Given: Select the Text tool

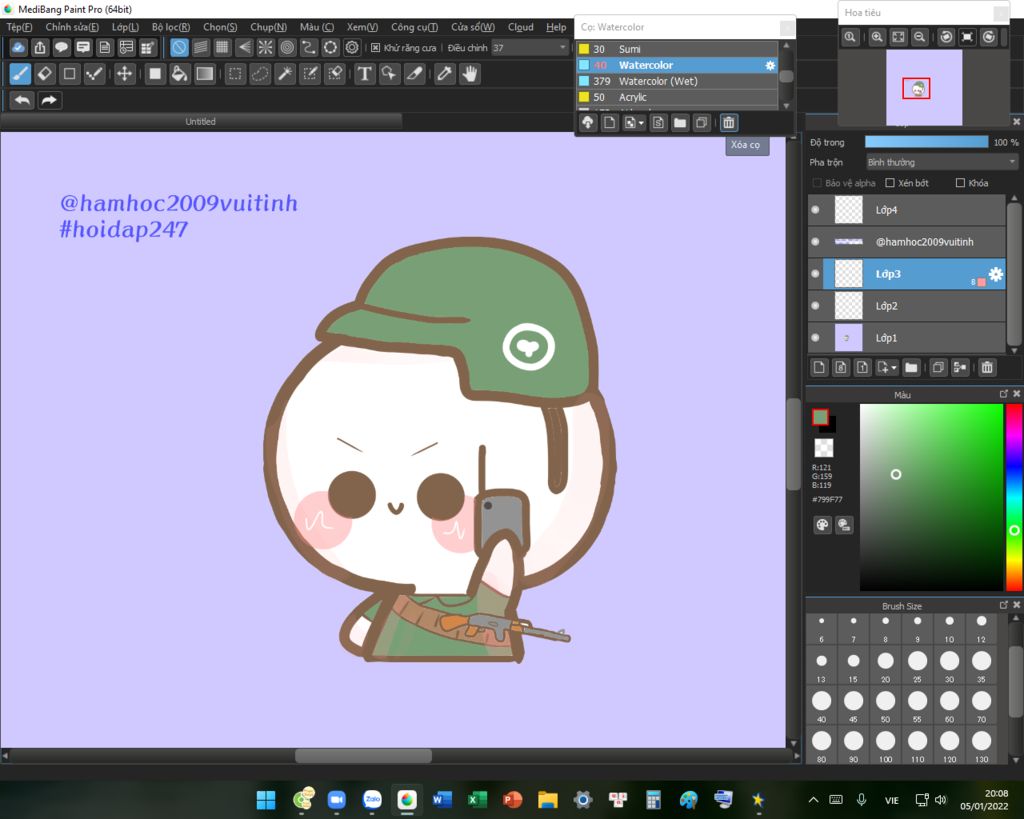Looking at the screenshot, I should (364, 74).
